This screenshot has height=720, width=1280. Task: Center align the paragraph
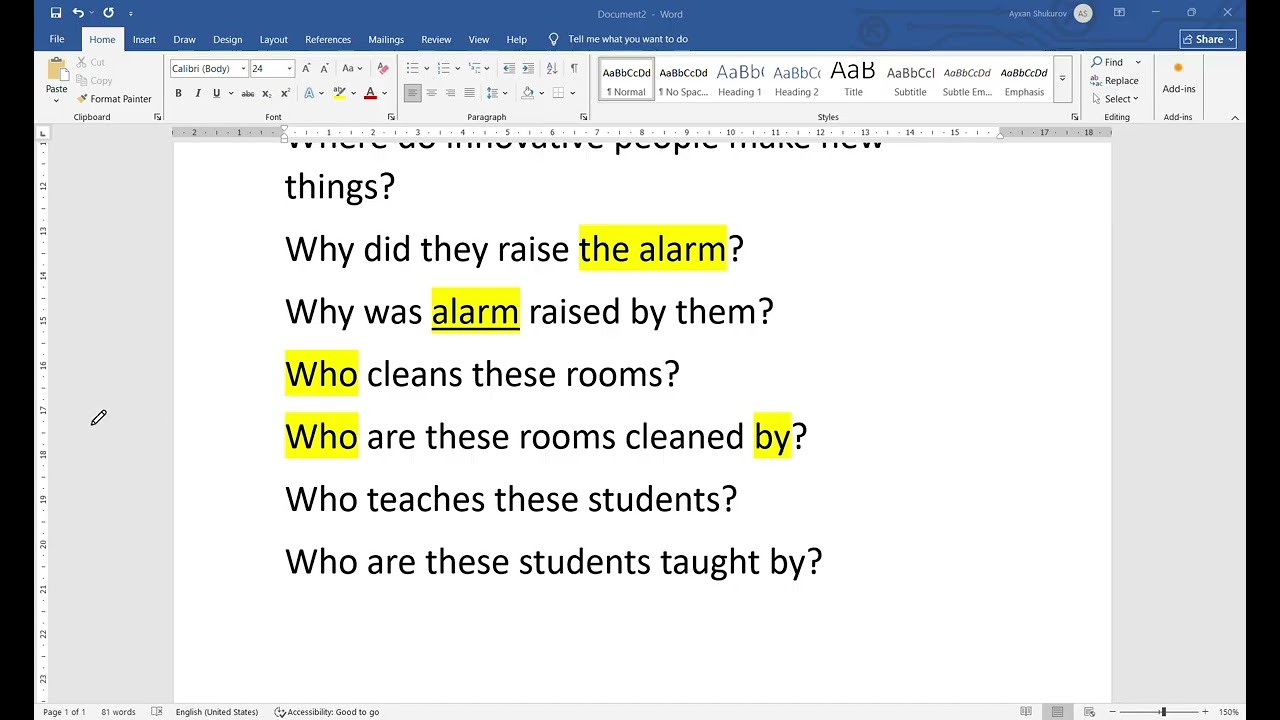[x=431, y=93]
